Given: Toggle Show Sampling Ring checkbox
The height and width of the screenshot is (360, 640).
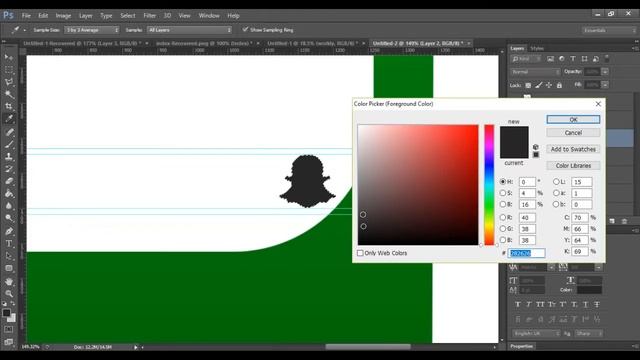Looking at the screenshot, I should (245, 29).
